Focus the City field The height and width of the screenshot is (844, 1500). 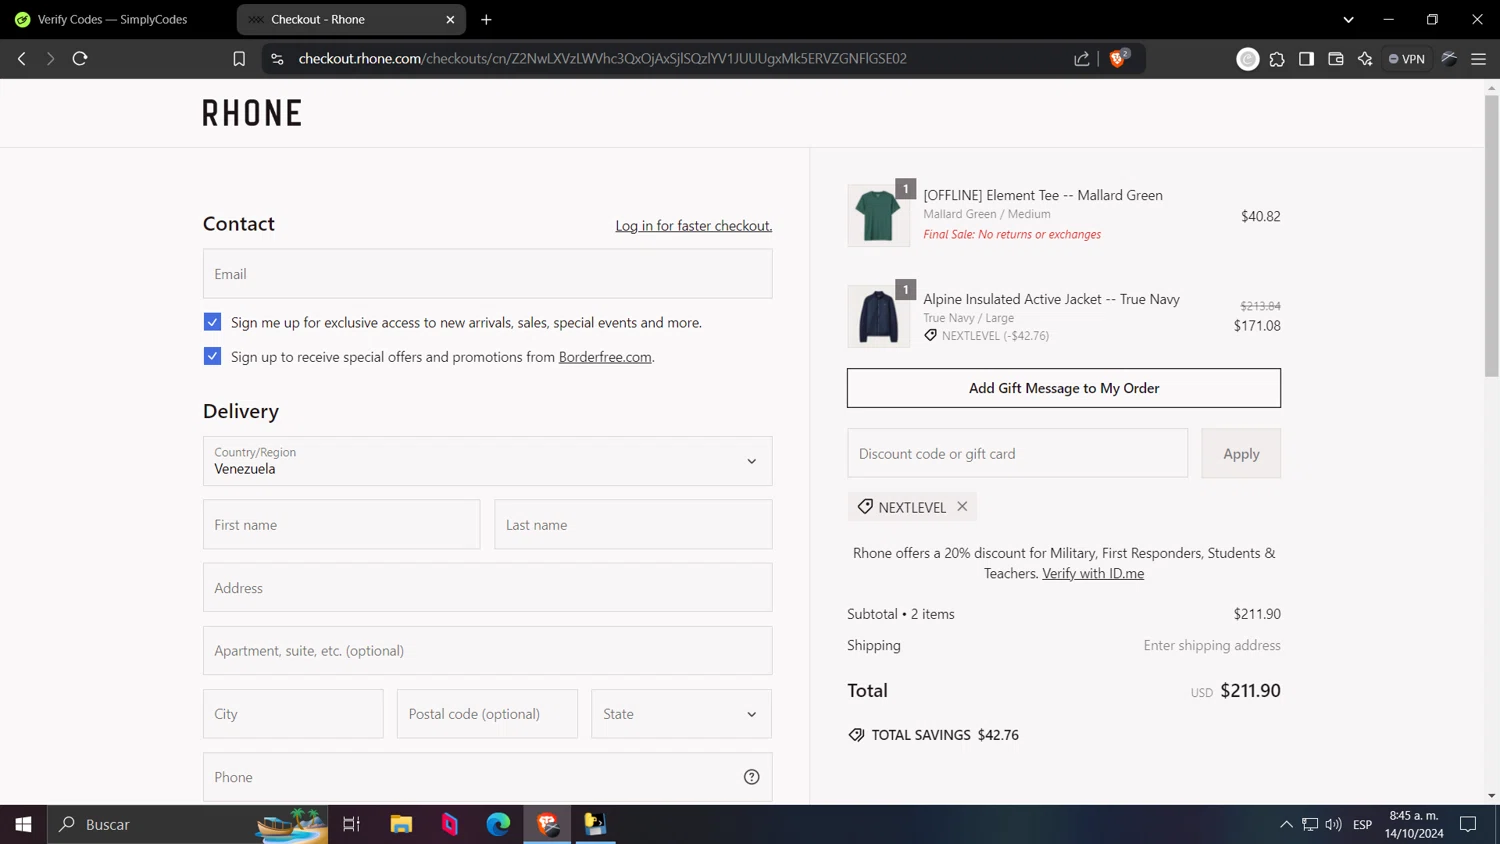point(293,714)
